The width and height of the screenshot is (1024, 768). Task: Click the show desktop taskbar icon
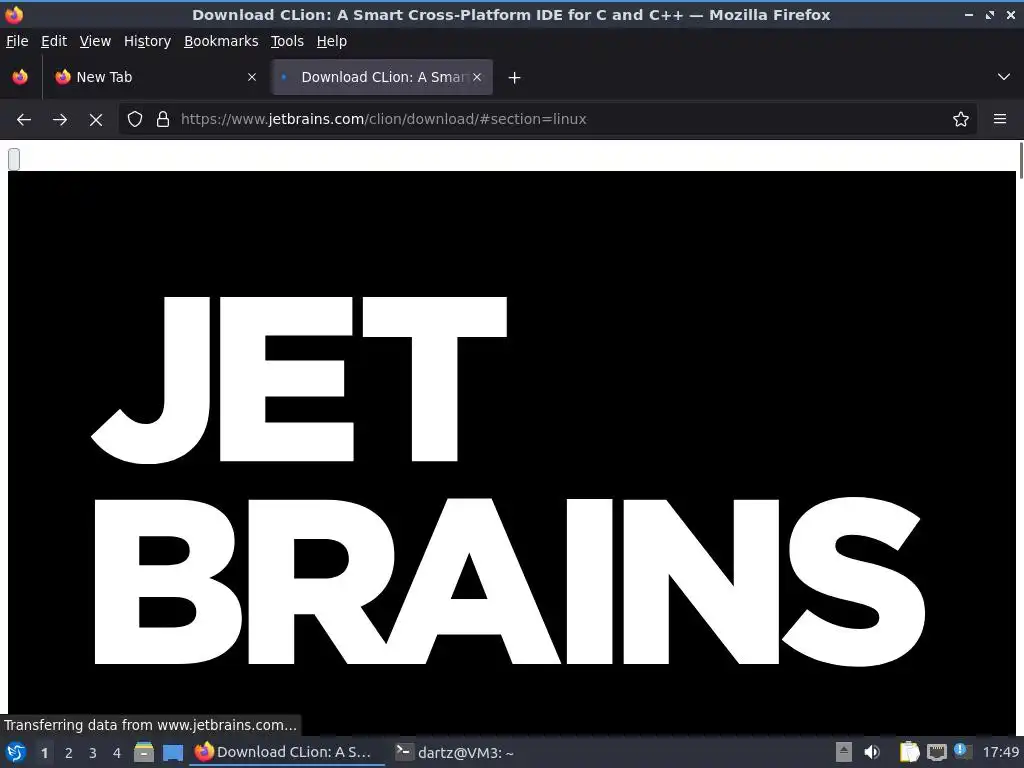(x=173, y=752)
